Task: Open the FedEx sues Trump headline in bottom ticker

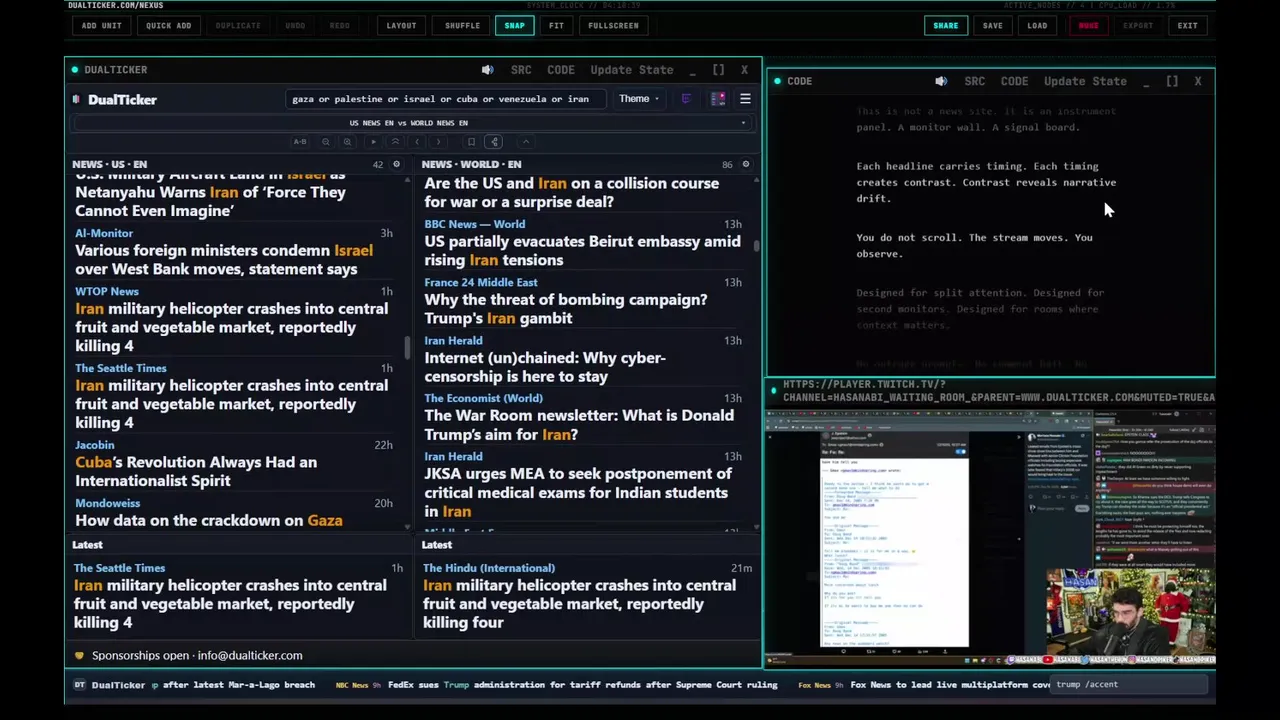Action: pyautogui.click(x=583, y=685)
